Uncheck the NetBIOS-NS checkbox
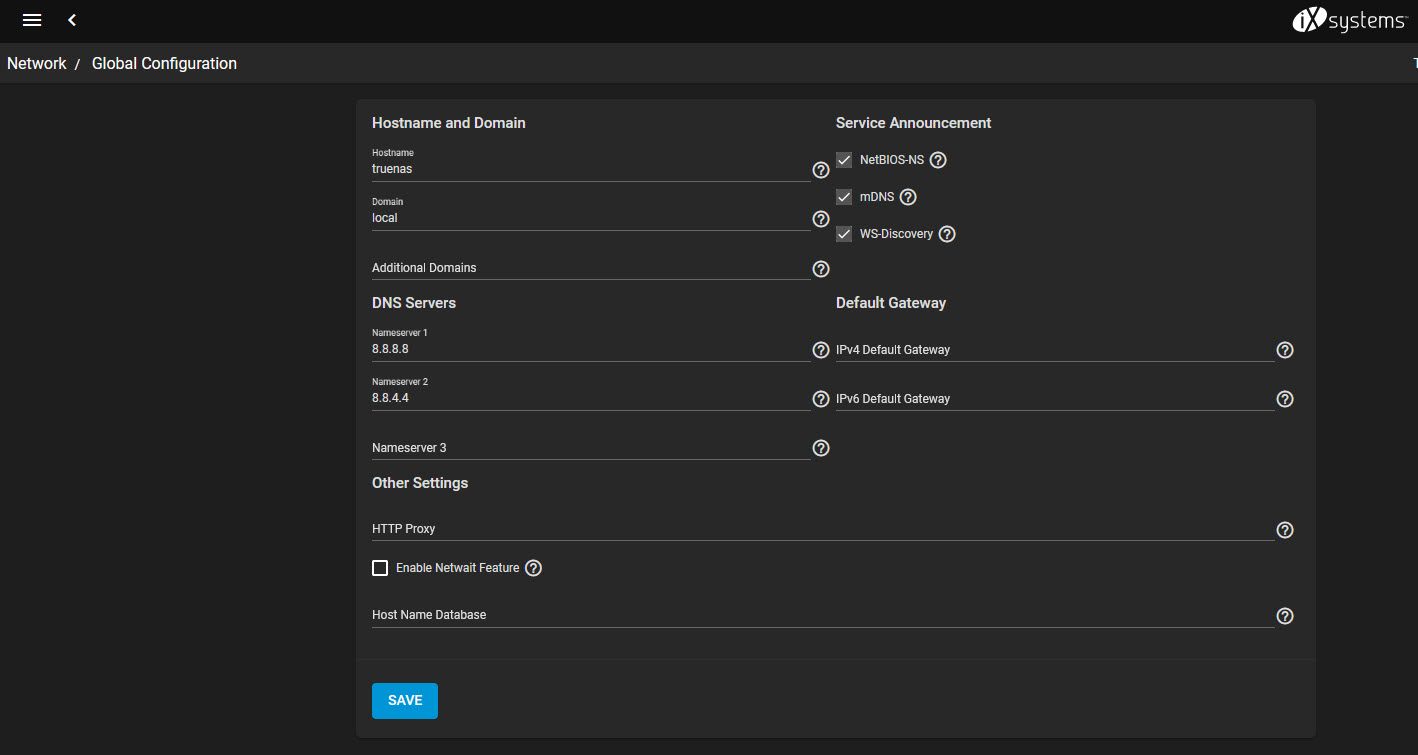Screen dimensions: 1418x755 pyautogui.click(x=844, y=160)
